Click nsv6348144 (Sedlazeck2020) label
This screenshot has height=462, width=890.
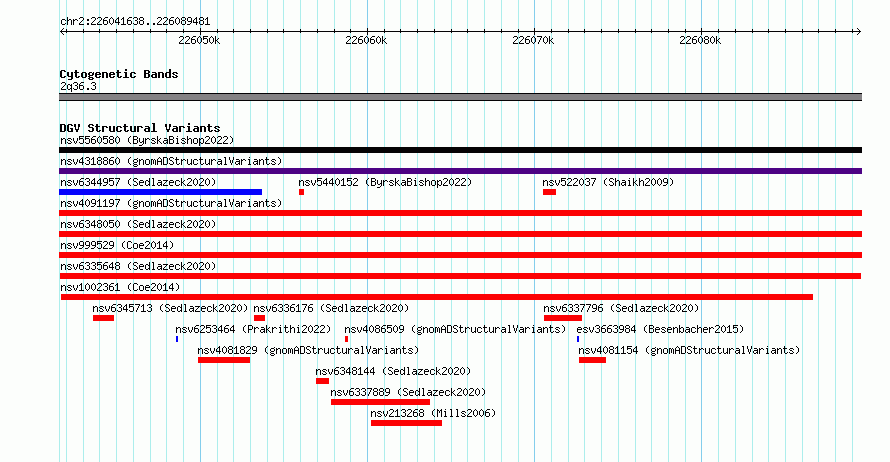tap(393, 371)
